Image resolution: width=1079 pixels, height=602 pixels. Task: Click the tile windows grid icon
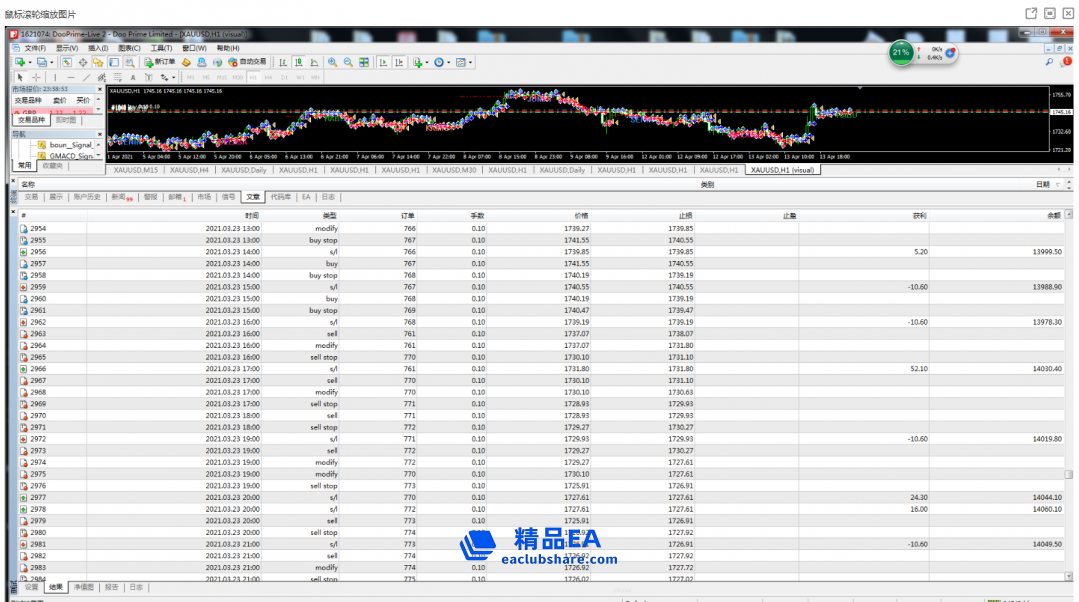[x=364, y=62]
